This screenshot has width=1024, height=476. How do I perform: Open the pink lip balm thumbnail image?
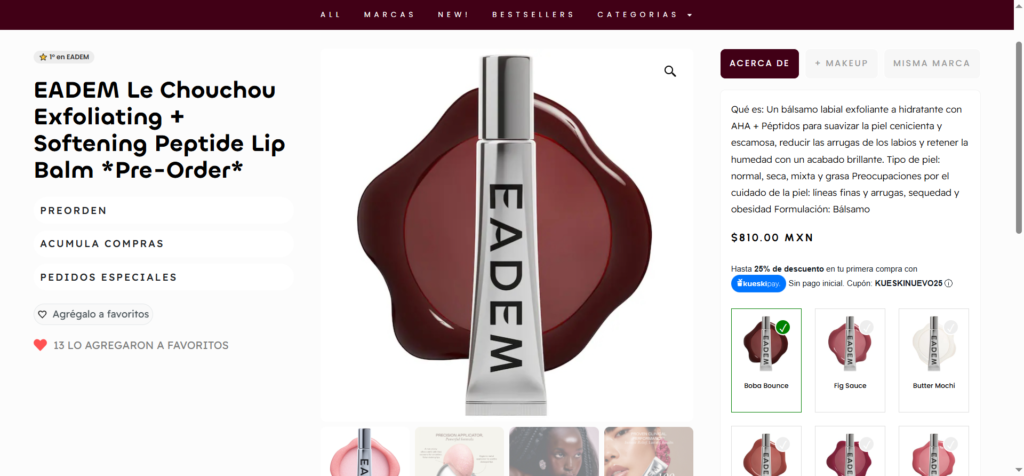[365, 451]
